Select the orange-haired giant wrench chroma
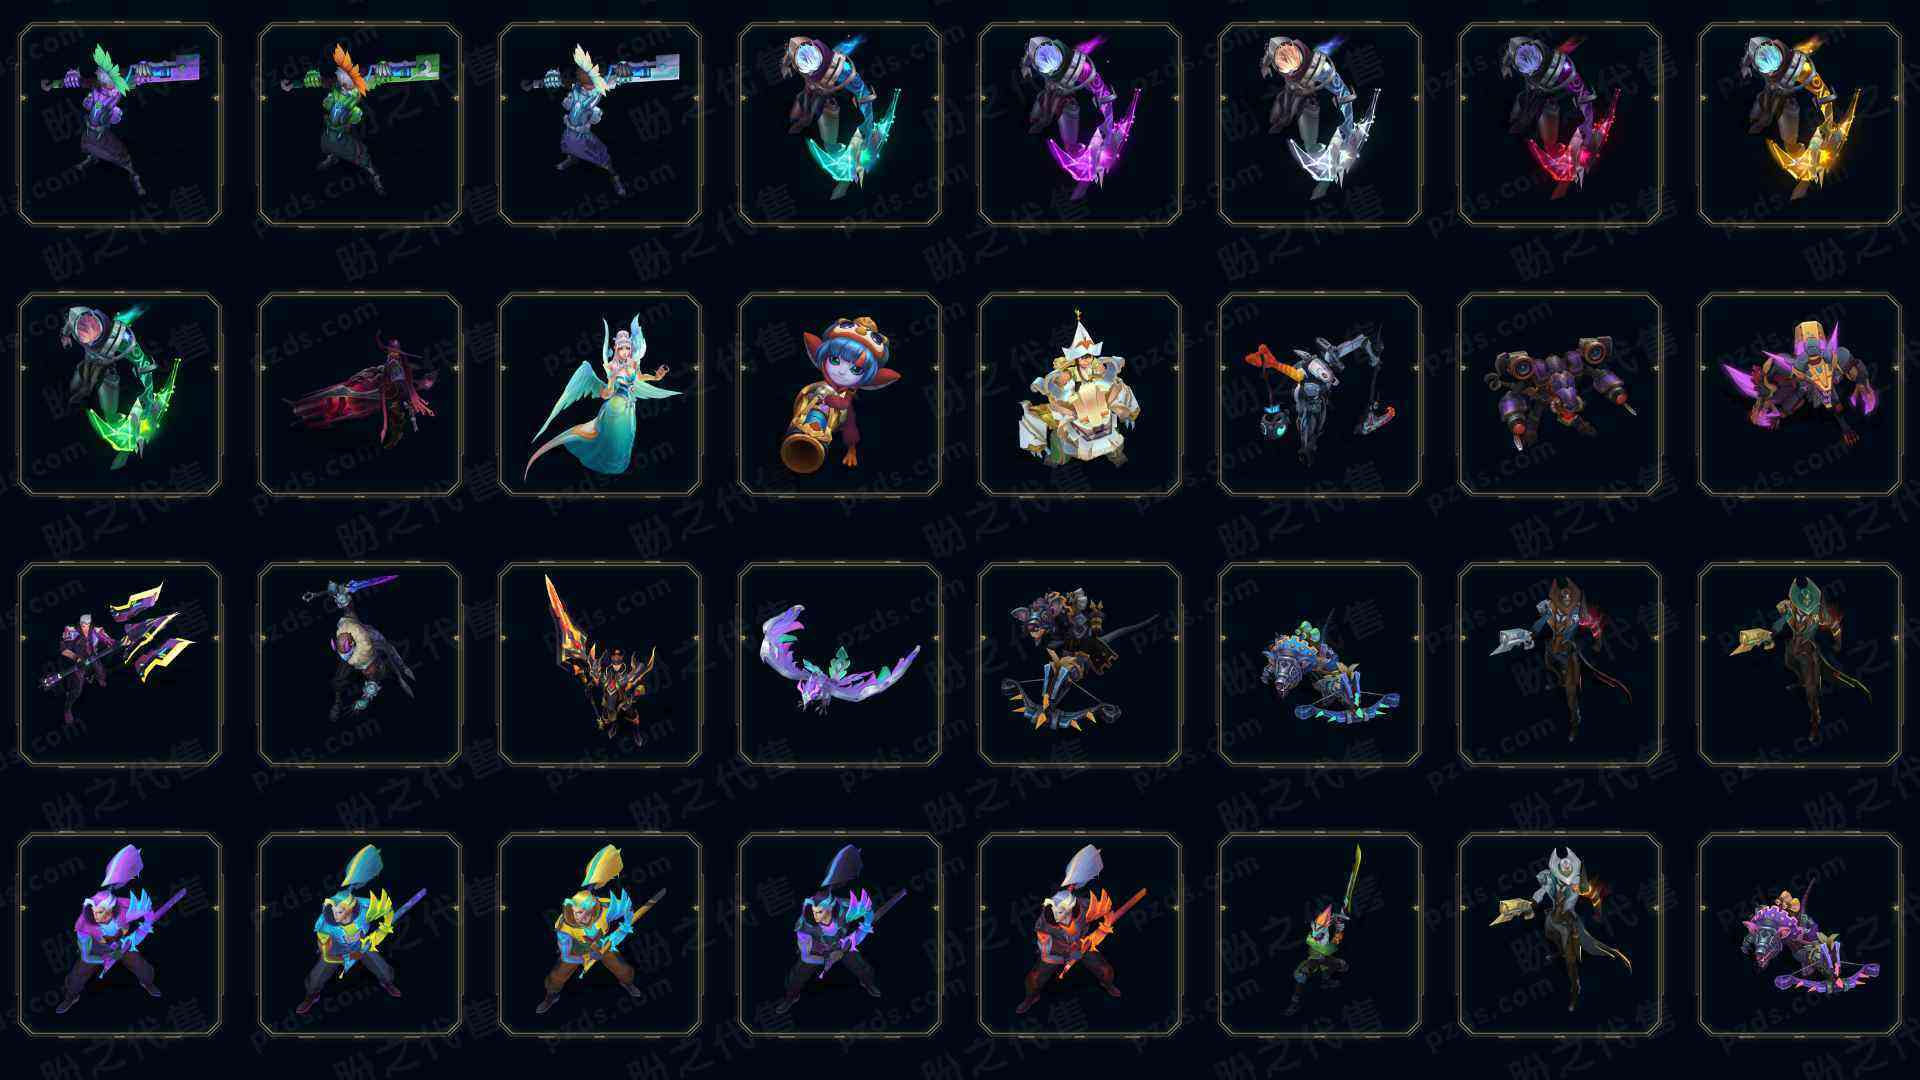 click(360, 124)
